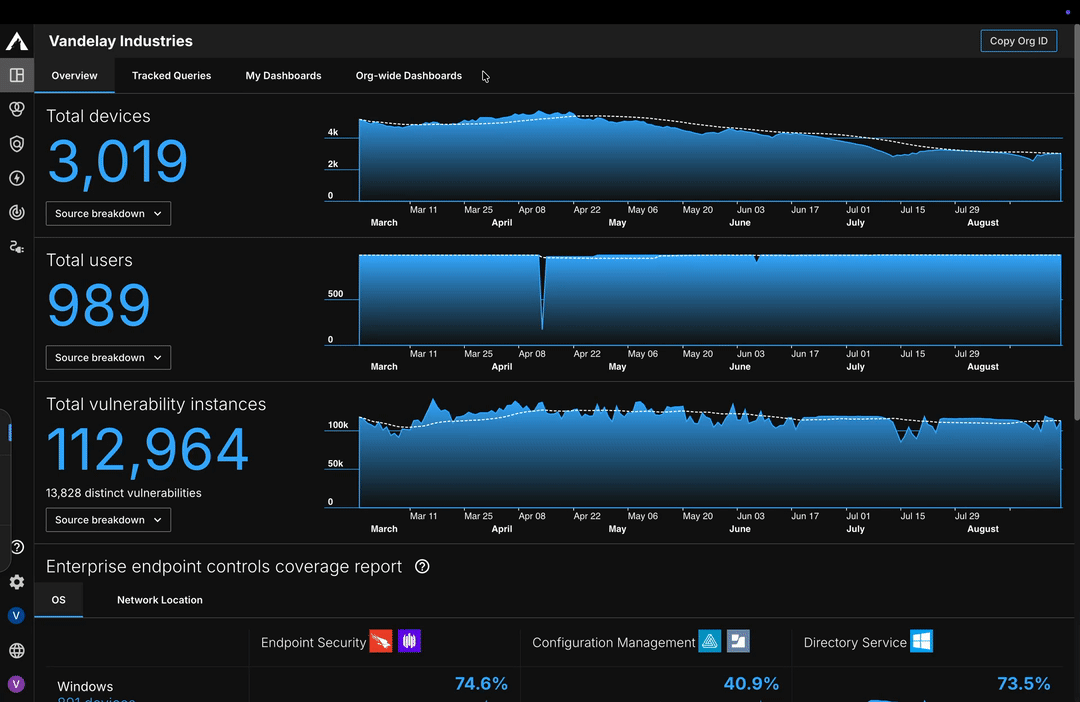Open the settings gear in sidebar

[17, 582]
